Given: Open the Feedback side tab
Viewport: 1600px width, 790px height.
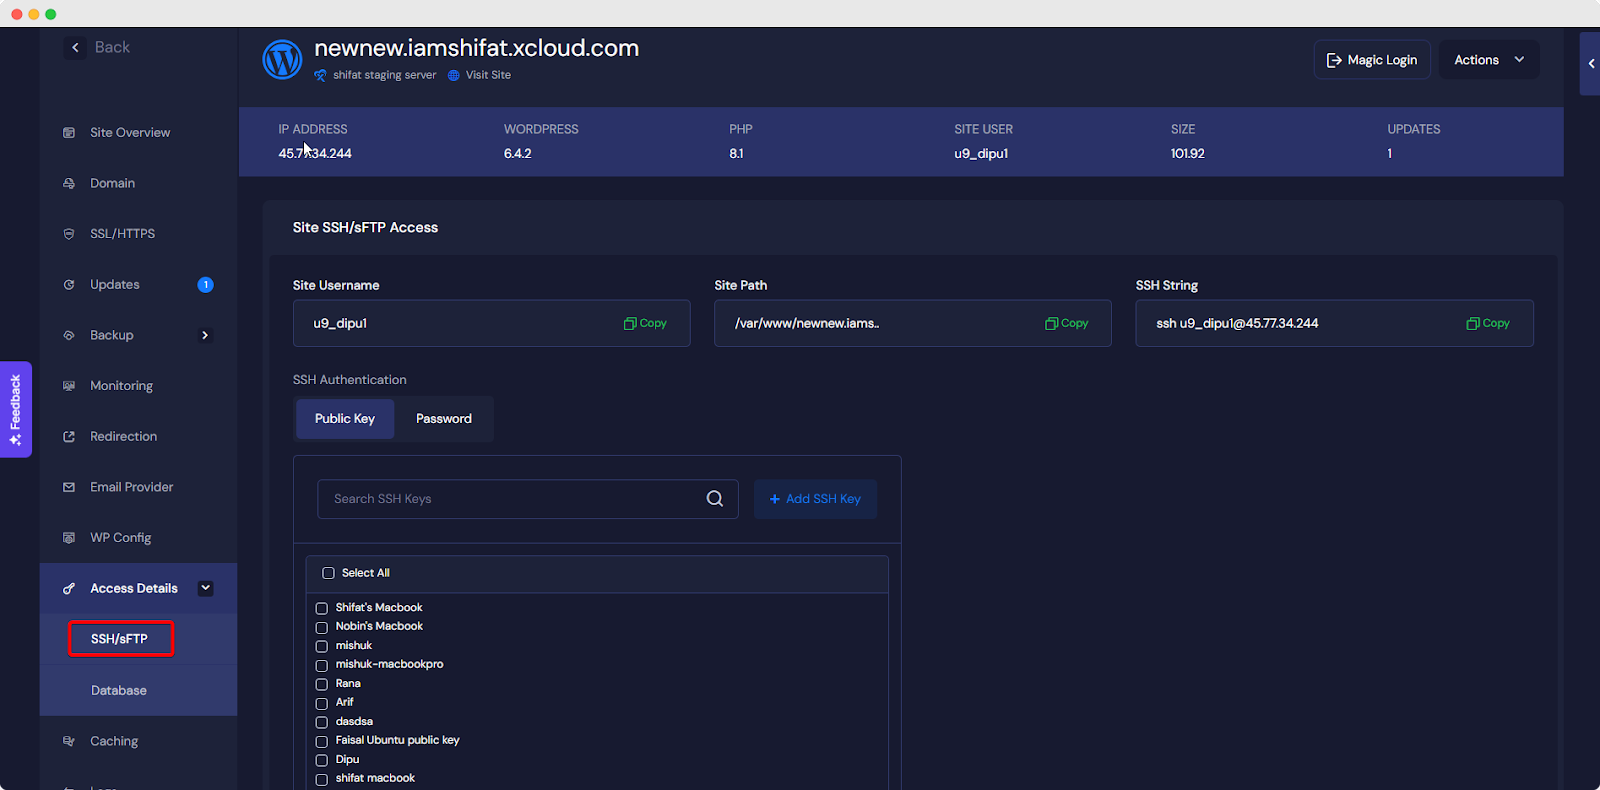Looking at the screenshot, I should click(15, 409).
